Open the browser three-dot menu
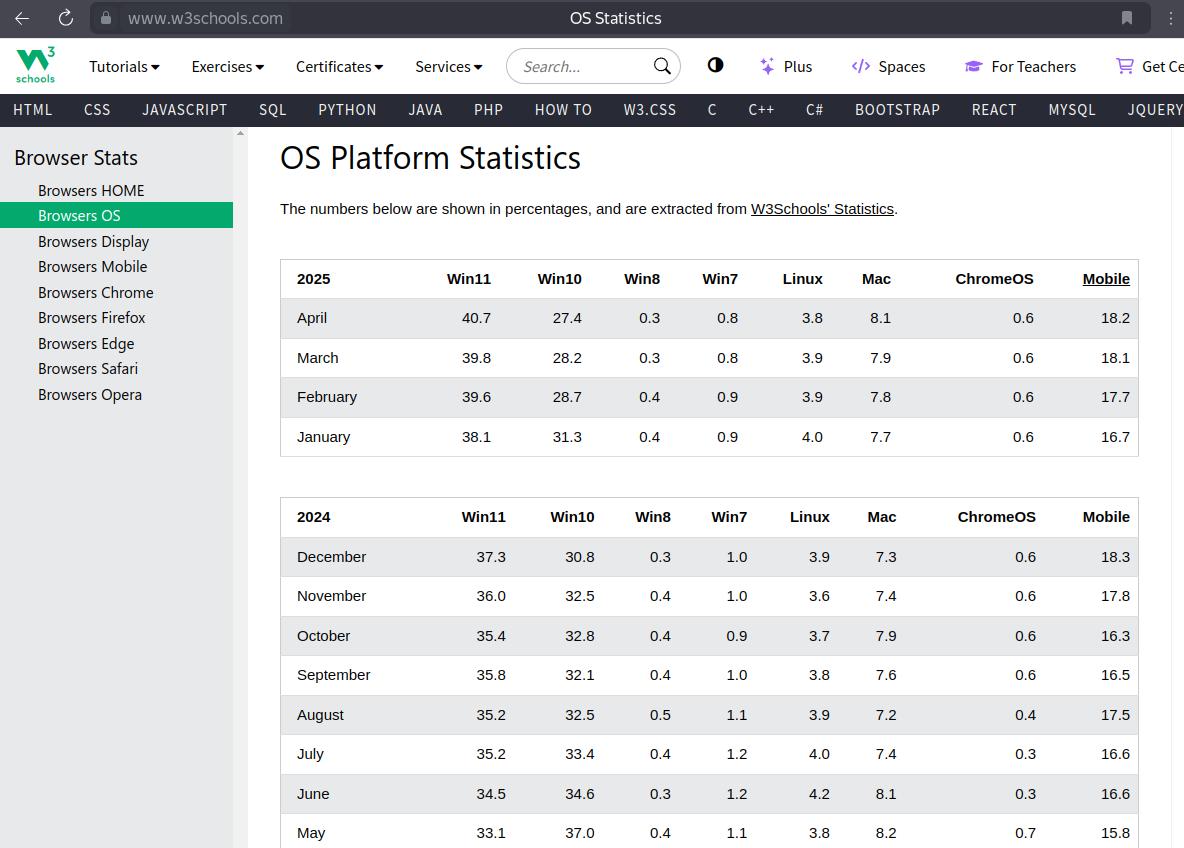1184x848 pixels. coord(1170,18)
